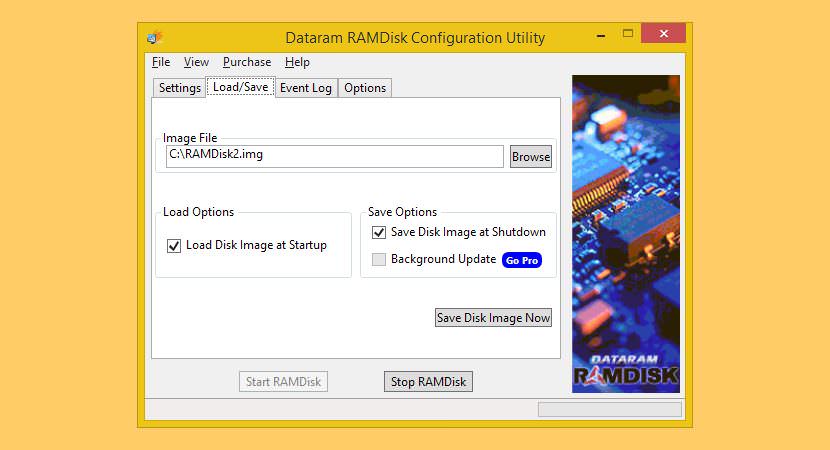Close the RAMDisk Configuration Utility
The height and width of the screenshot is (450, 830).
click(x=664, y=33)
